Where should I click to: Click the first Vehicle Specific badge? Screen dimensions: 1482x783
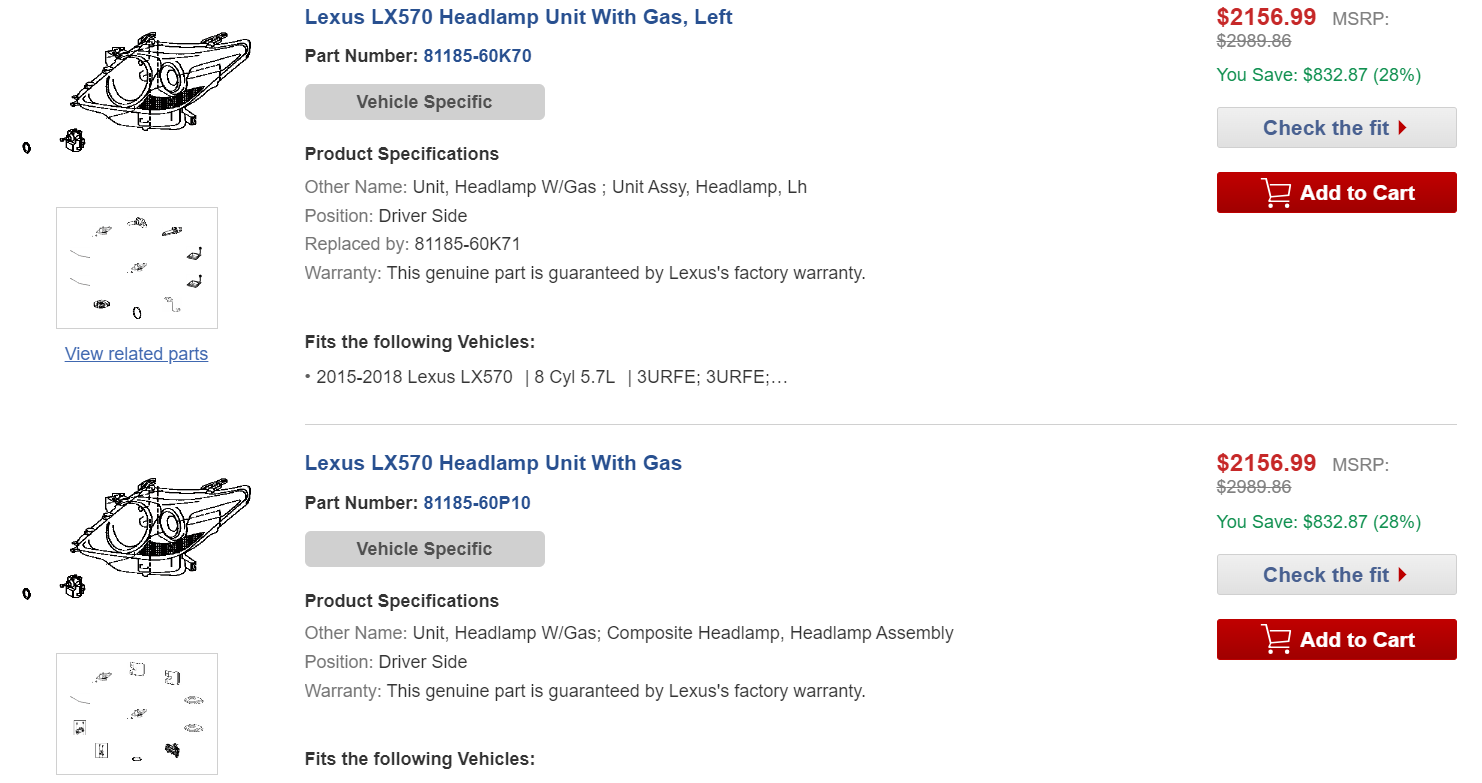(x=424, y=102)
